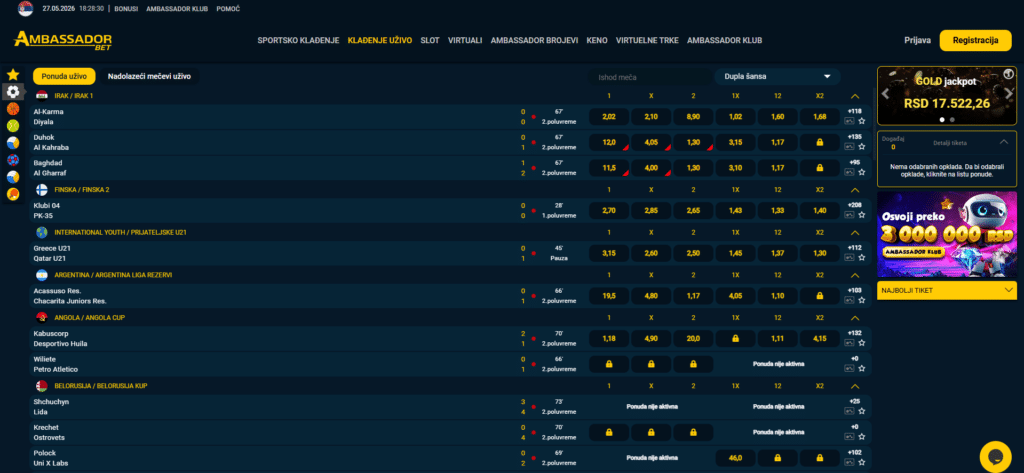Click locked 1X odds for Kabuscorp match
The width and height of the screenshot is (1024, 473).
[735, 338]
